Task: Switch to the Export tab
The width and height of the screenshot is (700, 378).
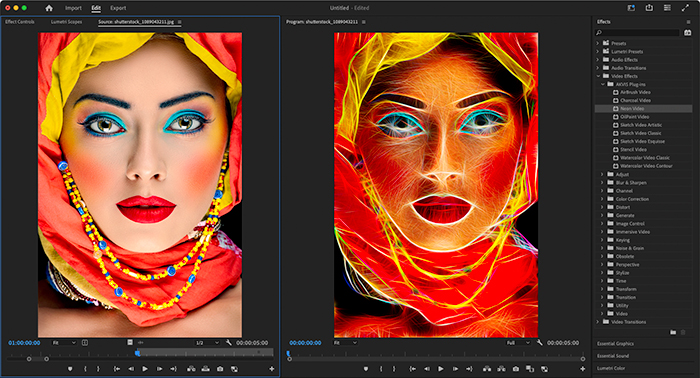Action: pyautogui.click(x=118, y=8)
